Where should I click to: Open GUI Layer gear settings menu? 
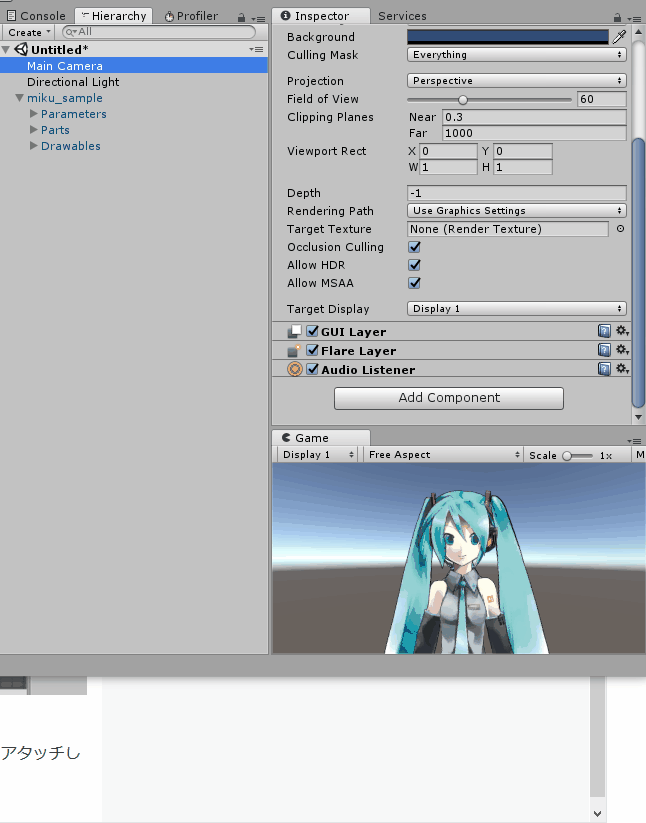click(x=622, y=331)
